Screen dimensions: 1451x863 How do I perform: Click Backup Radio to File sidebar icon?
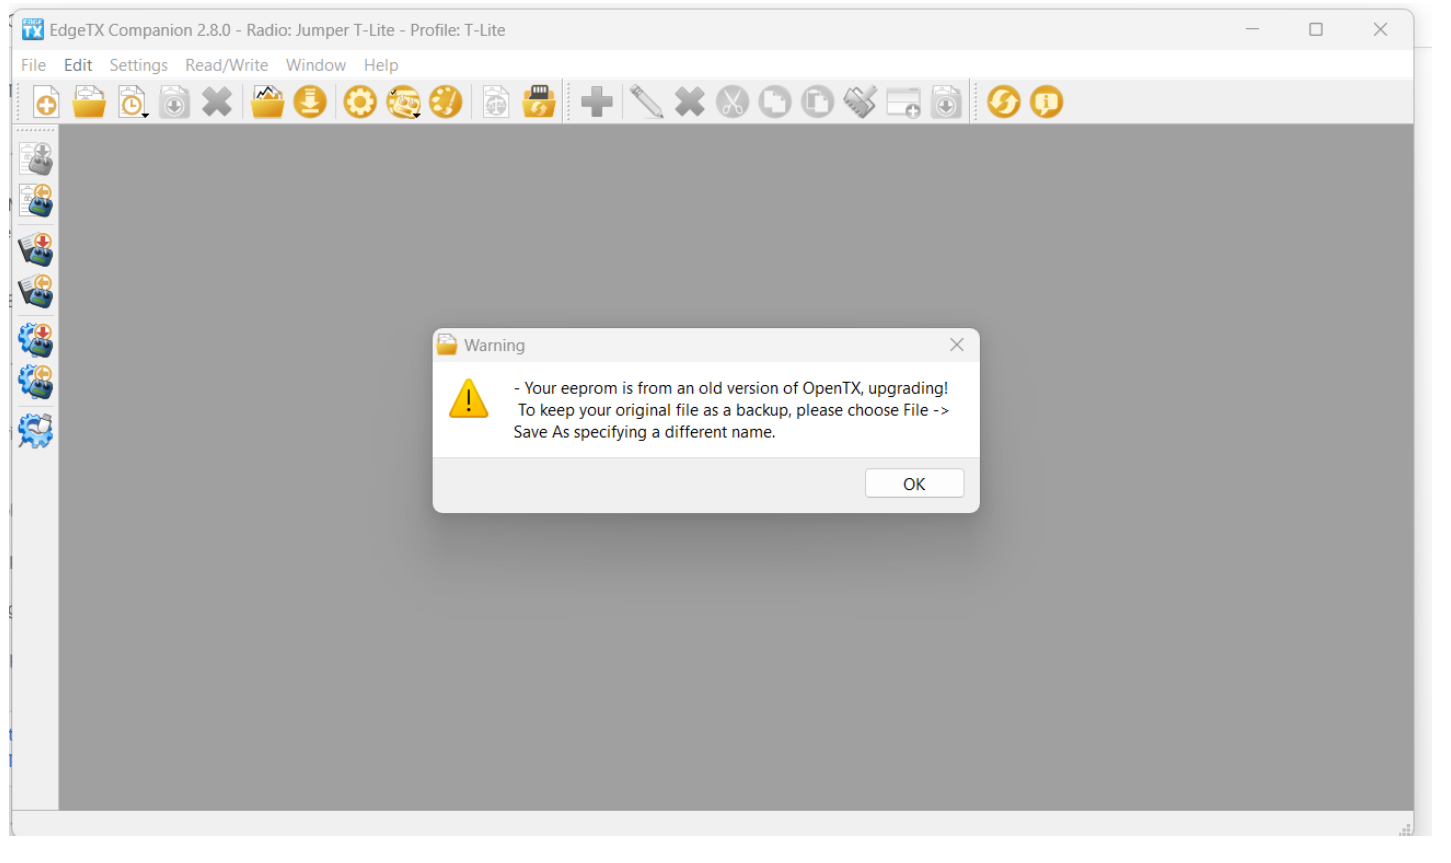[x=36, y=291]
